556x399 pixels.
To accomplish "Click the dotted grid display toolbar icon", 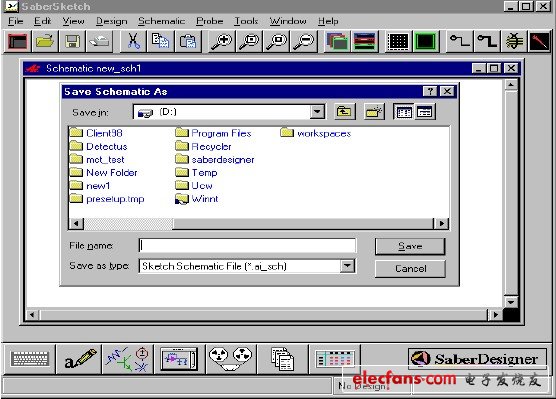I will pos(398,41).
